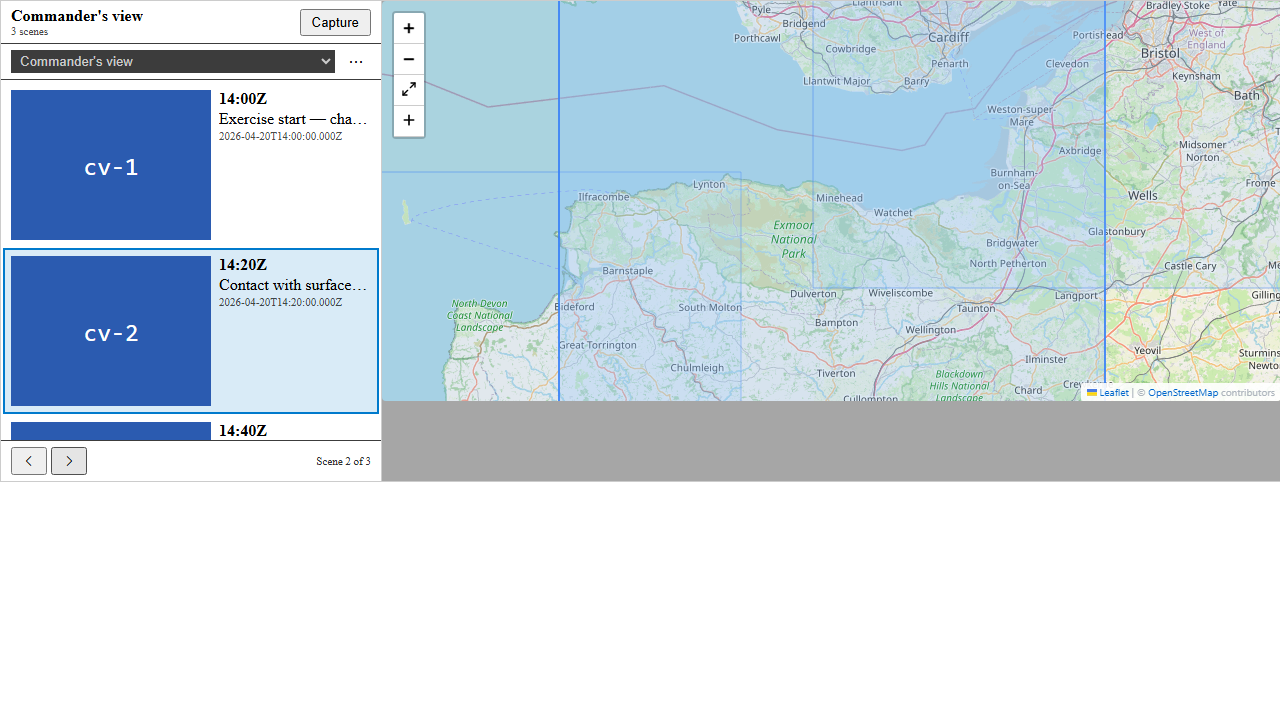This screenshot has width=1280, height=720.
Task: Open the Commander's view dropdown
Action: click(x=173, y=62)
